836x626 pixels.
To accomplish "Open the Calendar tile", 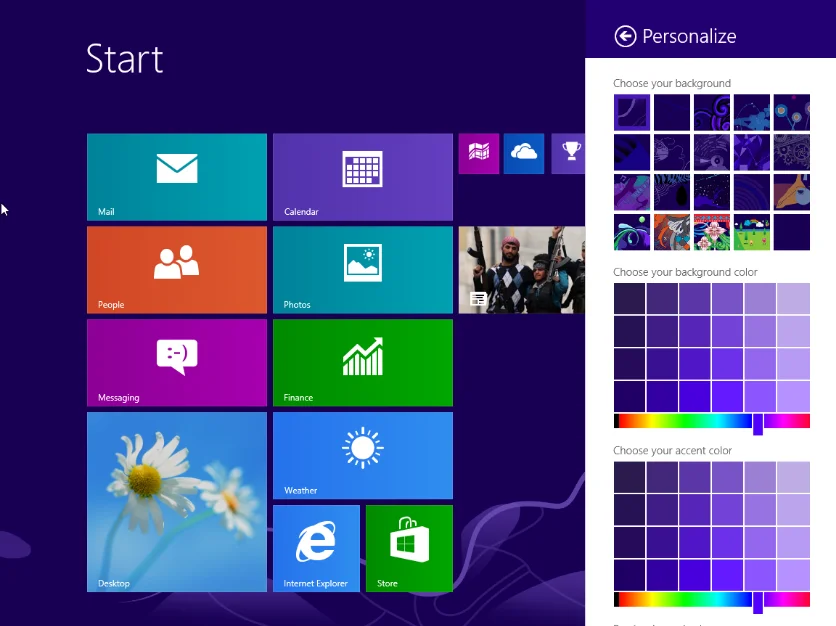I will click(x=363, y=177).
